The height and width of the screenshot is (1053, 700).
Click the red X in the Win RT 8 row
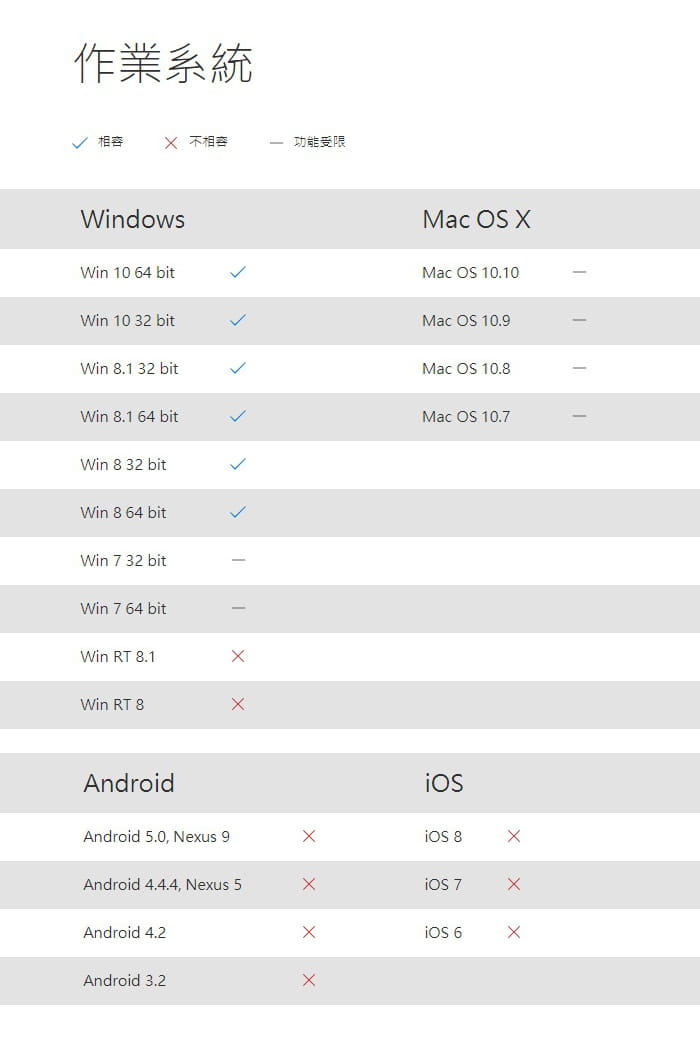(x=238, y=704)
